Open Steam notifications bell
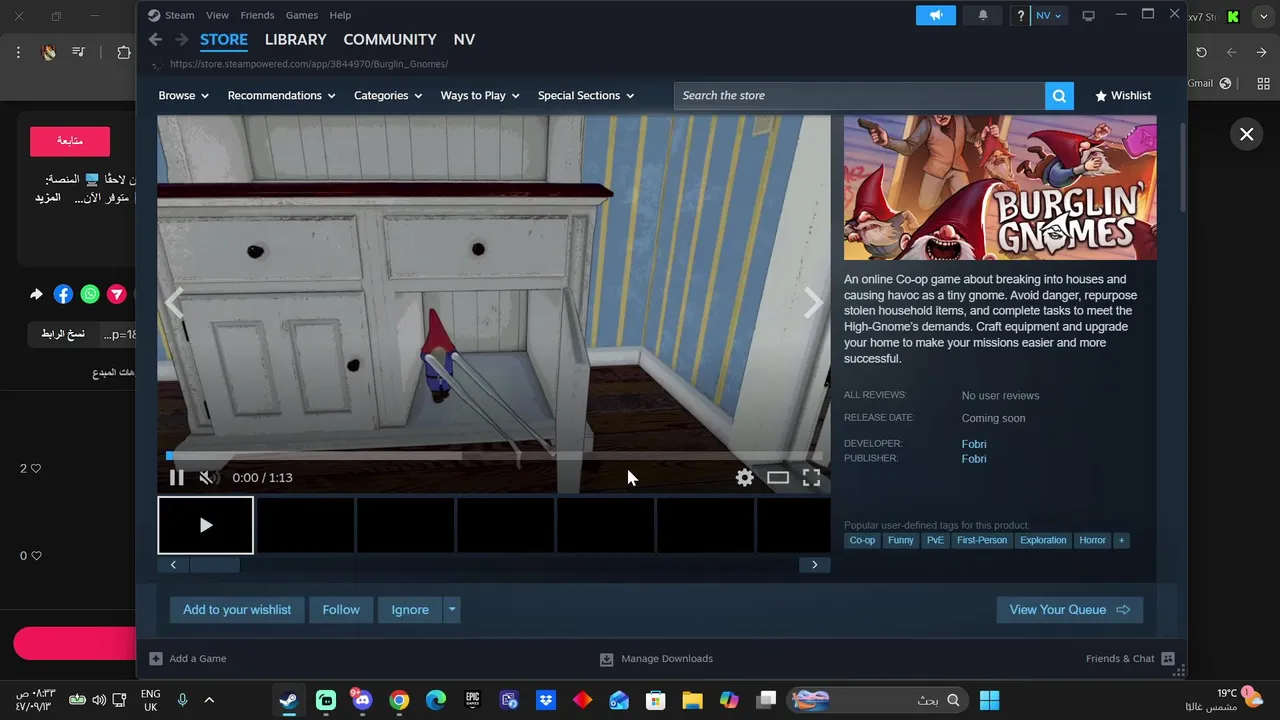 [x=983, y=15]
